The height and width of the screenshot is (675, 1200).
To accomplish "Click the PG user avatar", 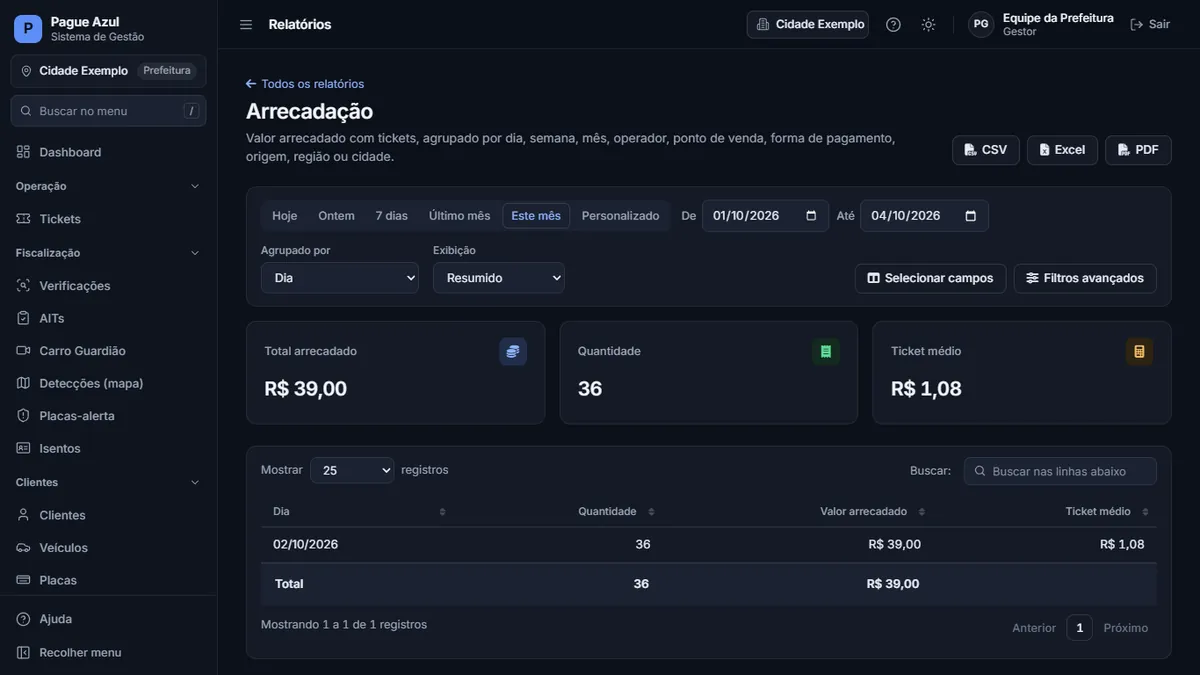I will [x=981, y=24].
